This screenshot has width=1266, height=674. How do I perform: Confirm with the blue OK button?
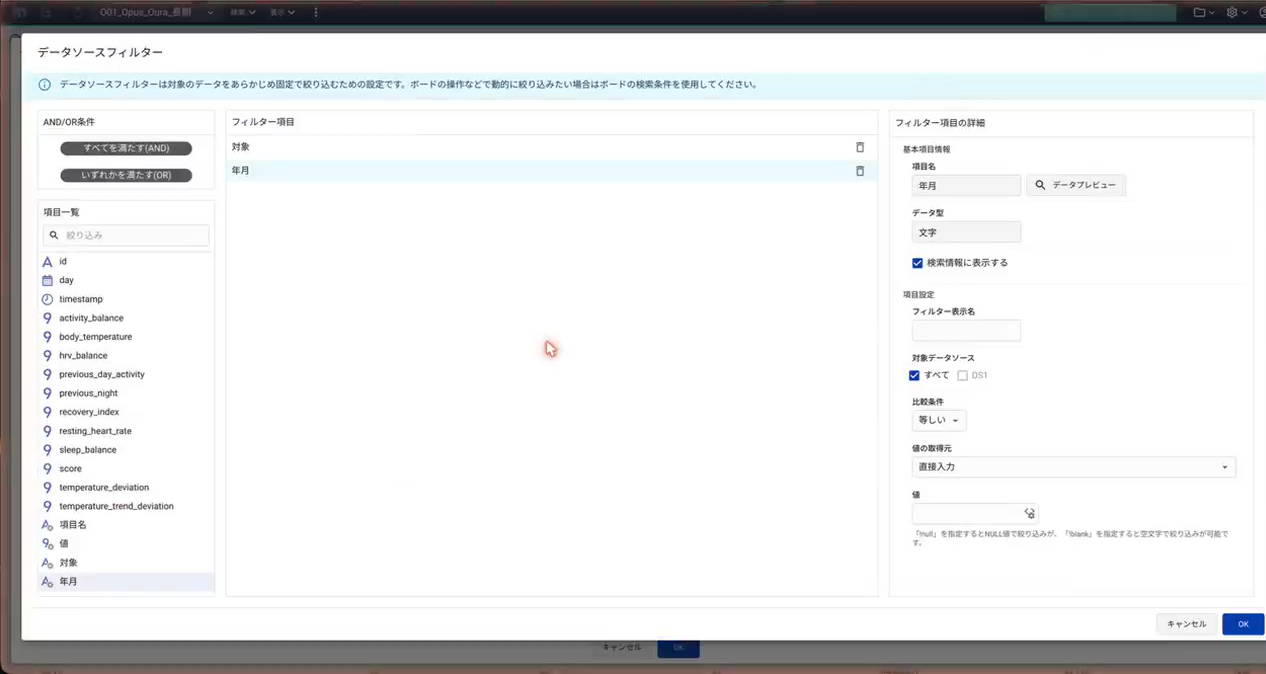tap(1243, 624)
